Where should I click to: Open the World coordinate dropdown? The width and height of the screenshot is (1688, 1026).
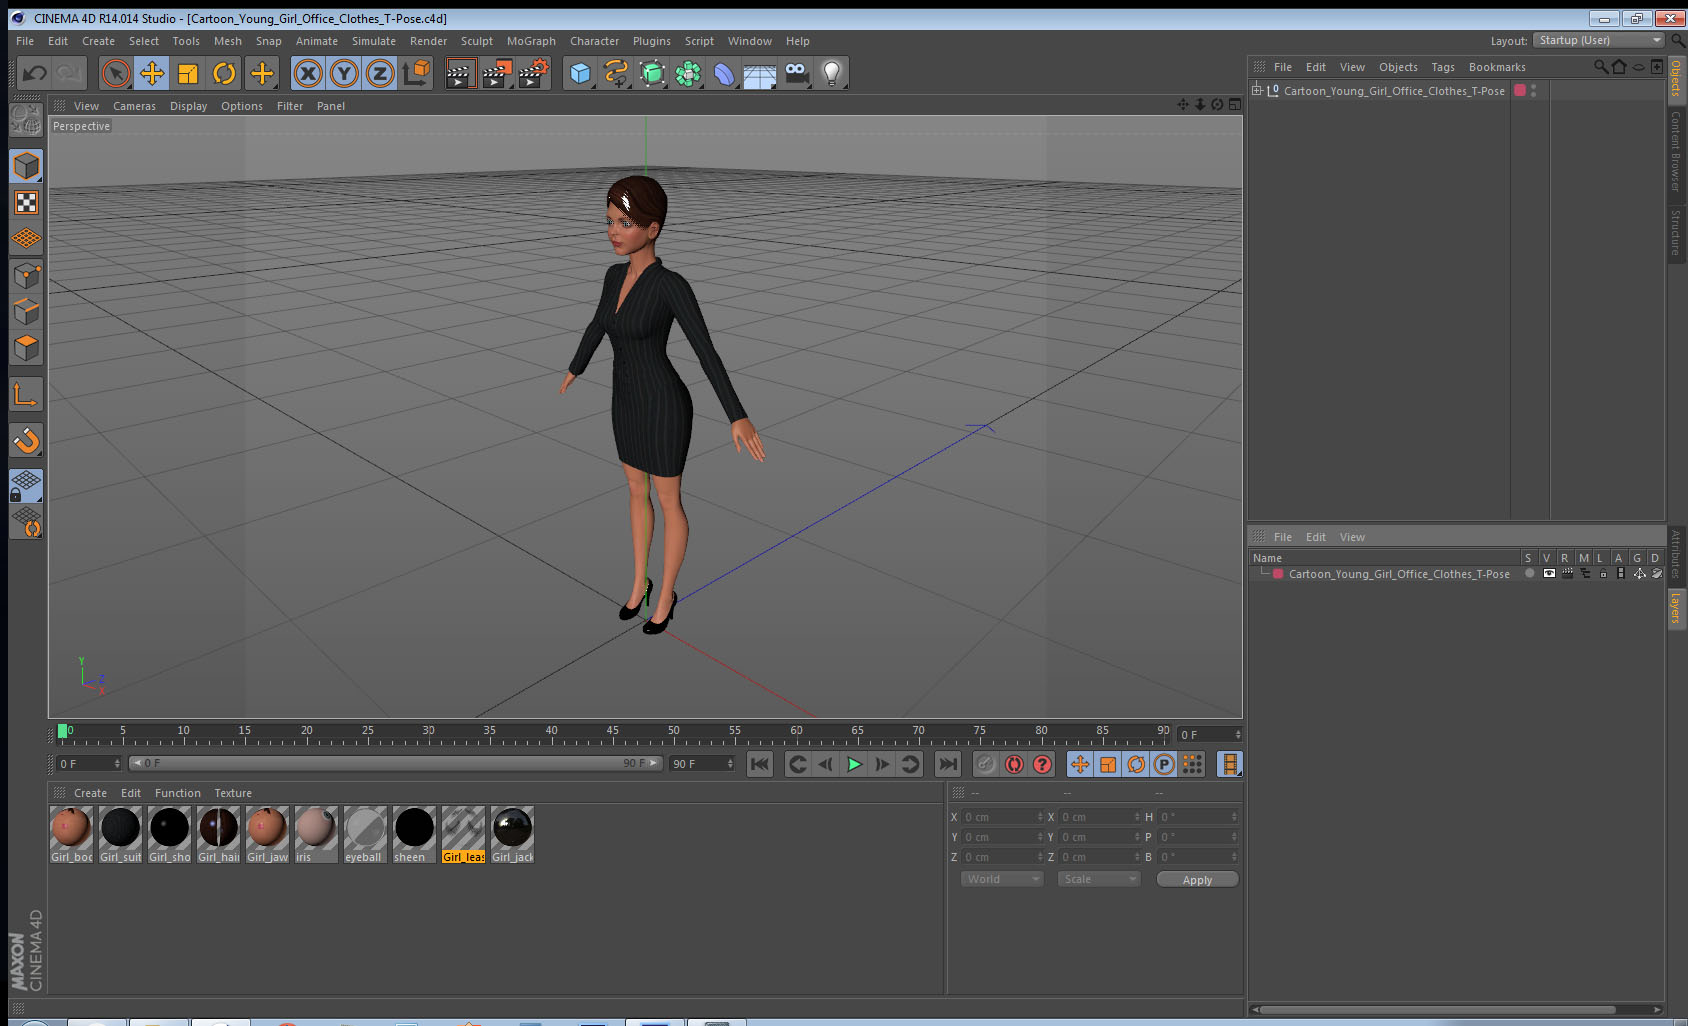point(1002,879)
